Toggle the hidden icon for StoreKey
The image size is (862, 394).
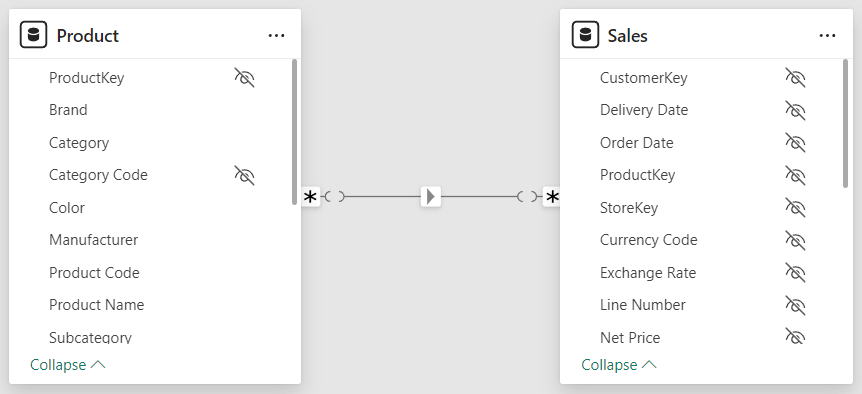point(795,208)
